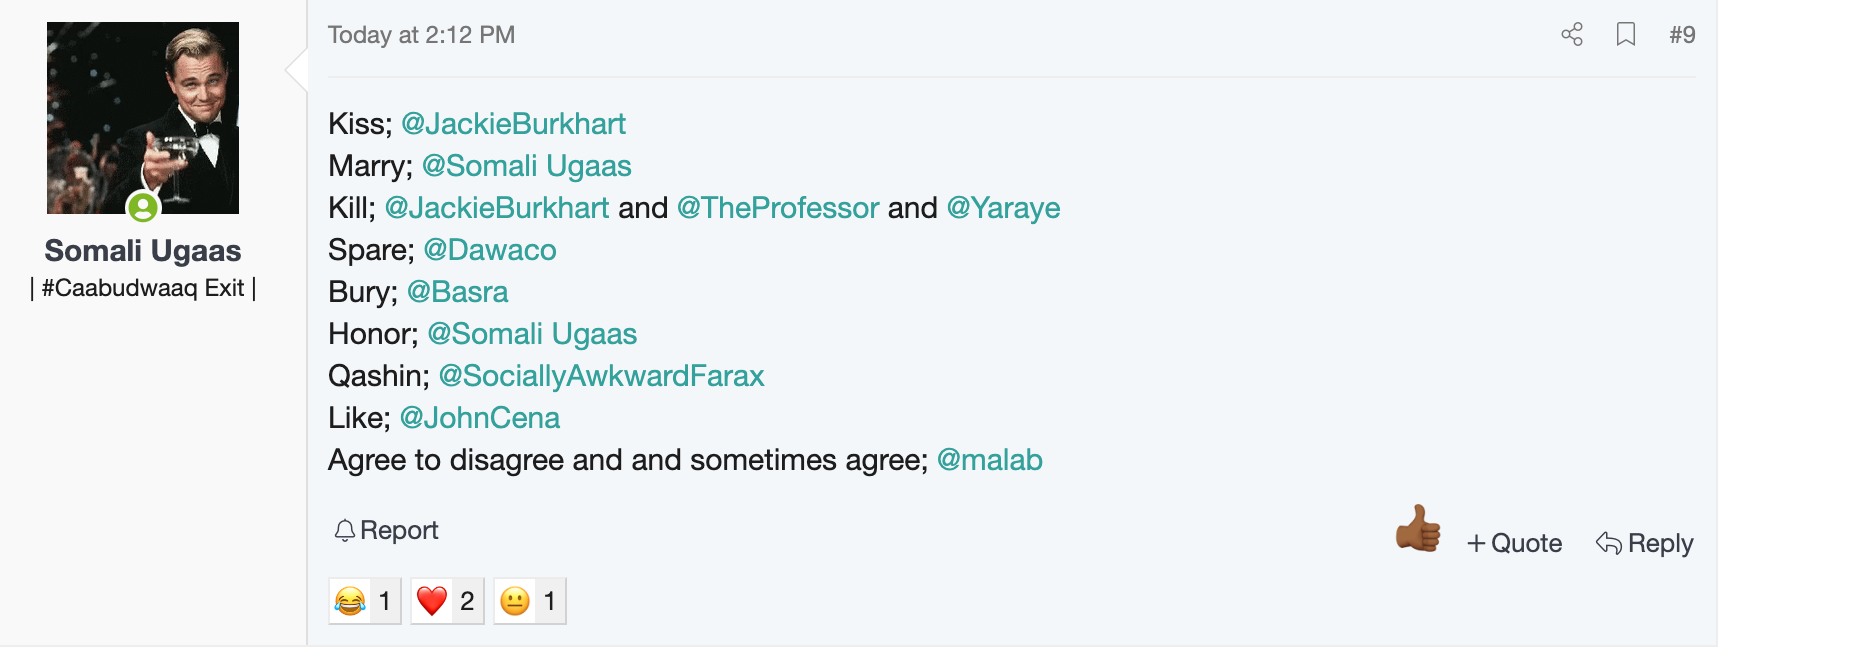Quote this post with + Quote
The width and height of the screenshot is (1864, 664).
pyautogui.click(x=1514, y=543)
